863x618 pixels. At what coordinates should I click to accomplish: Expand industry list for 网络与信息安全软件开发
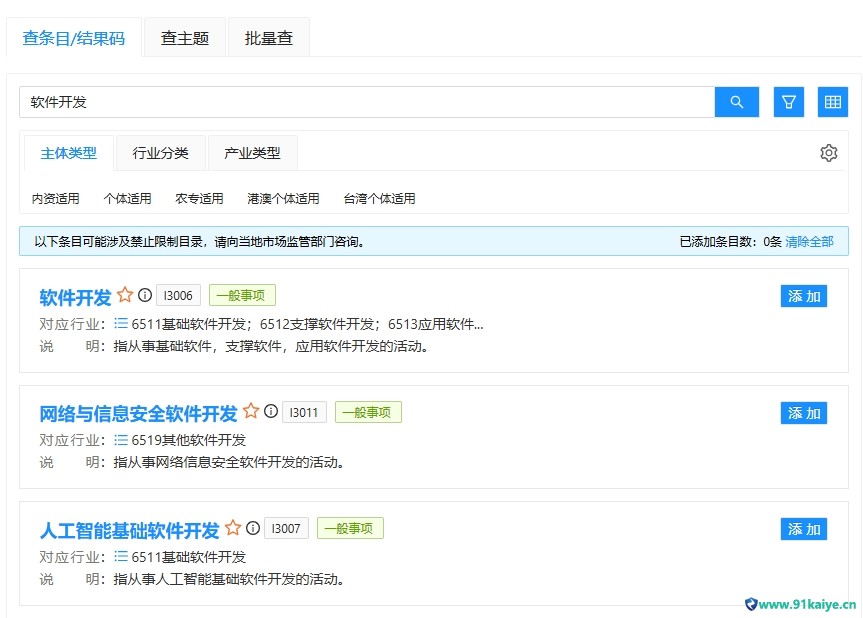pos(121,439)
